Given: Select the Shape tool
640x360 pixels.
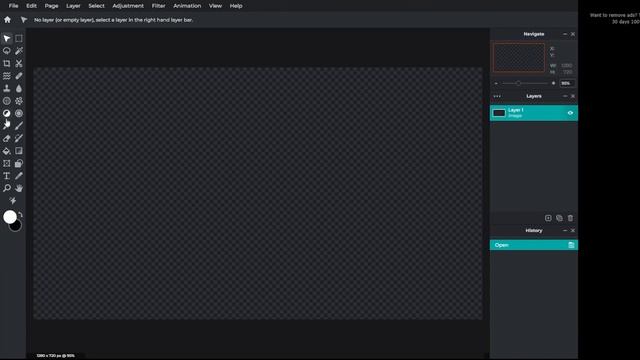Looking at the screenshot, I should pos(19,163).
